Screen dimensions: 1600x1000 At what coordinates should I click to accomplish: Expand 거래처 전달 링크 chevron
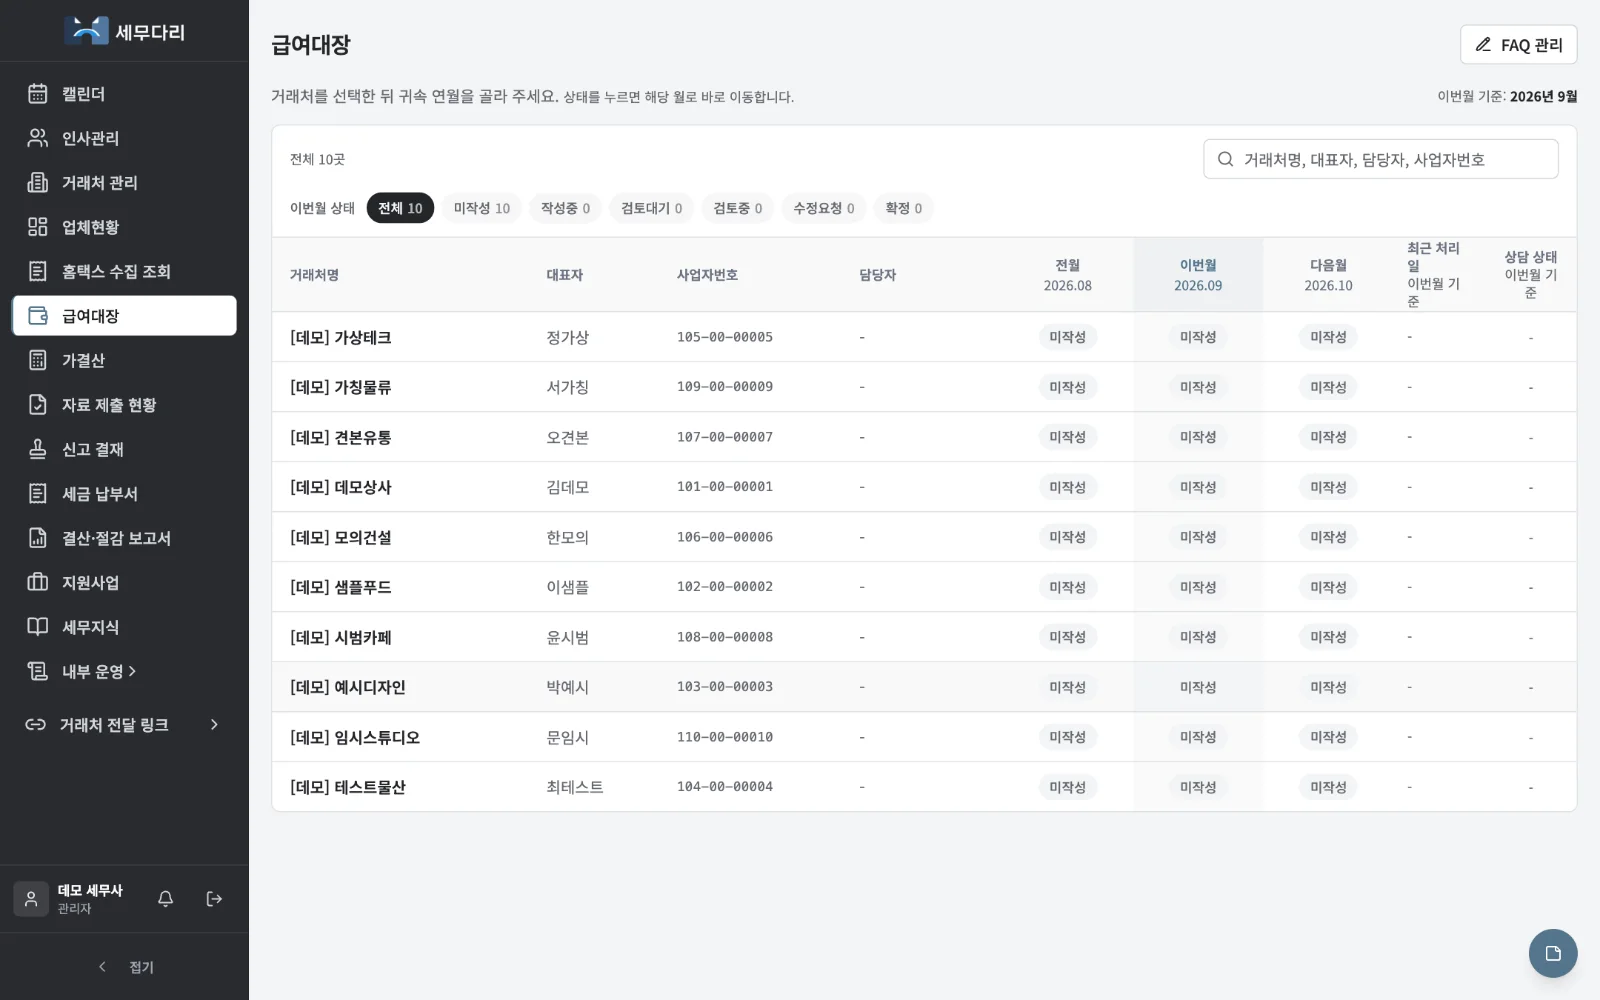(214, 725)
